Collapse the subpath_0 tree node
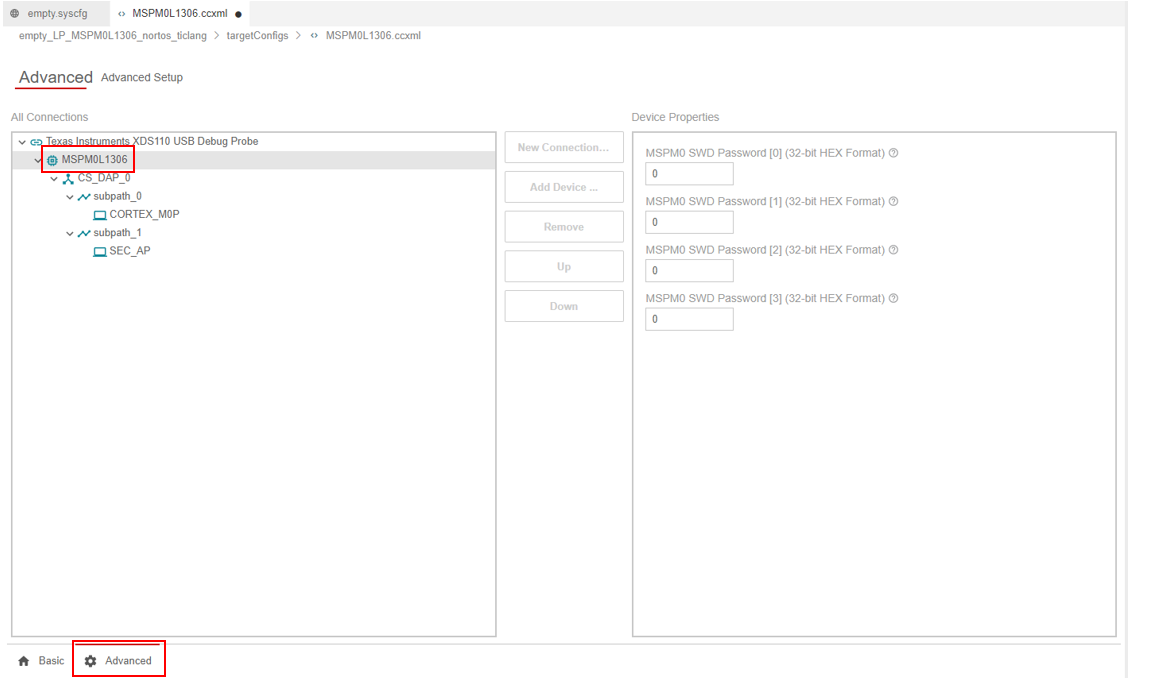1157x678 pixels. [x=70, y=197]
